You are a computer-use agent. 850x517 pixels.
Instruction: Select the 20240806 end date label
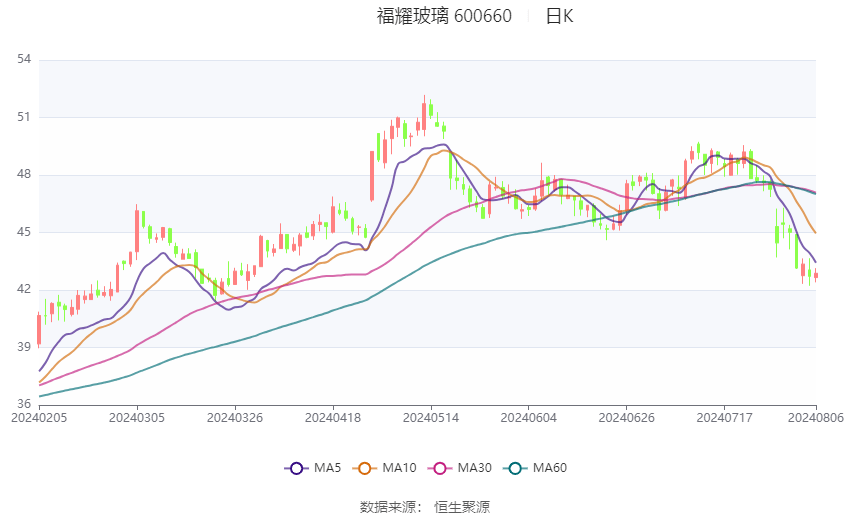815,417
